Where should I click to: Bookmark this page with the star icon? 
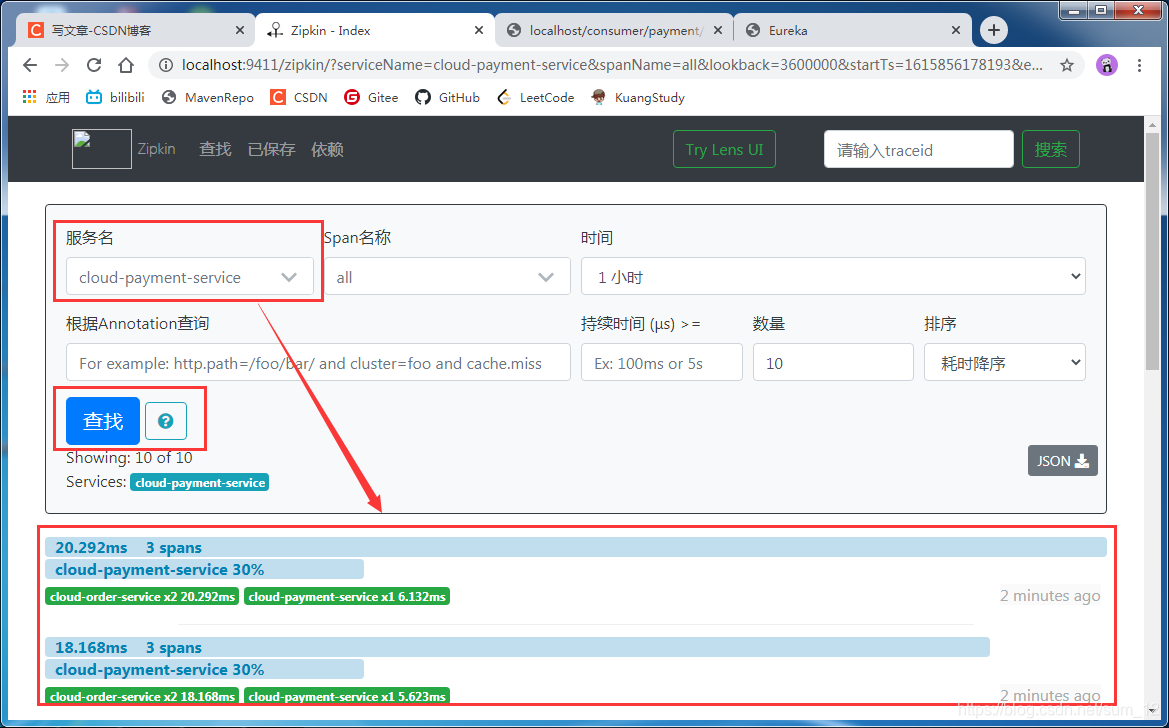[1067, 66]
